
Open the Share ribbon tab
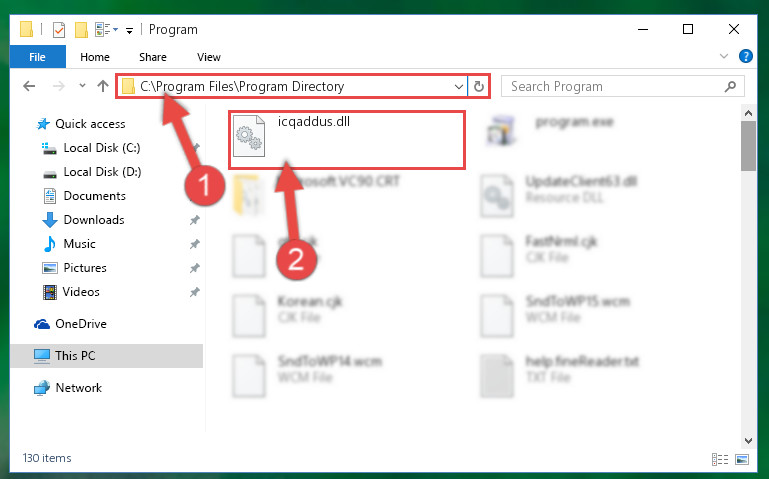point(153,57)
